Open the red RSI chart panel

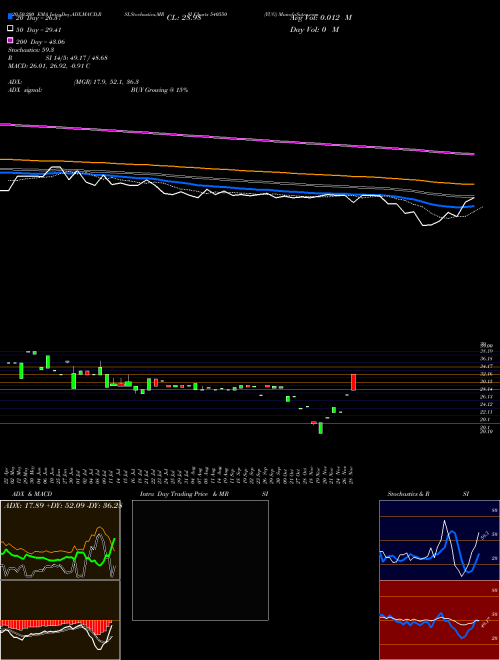(439, 620)
